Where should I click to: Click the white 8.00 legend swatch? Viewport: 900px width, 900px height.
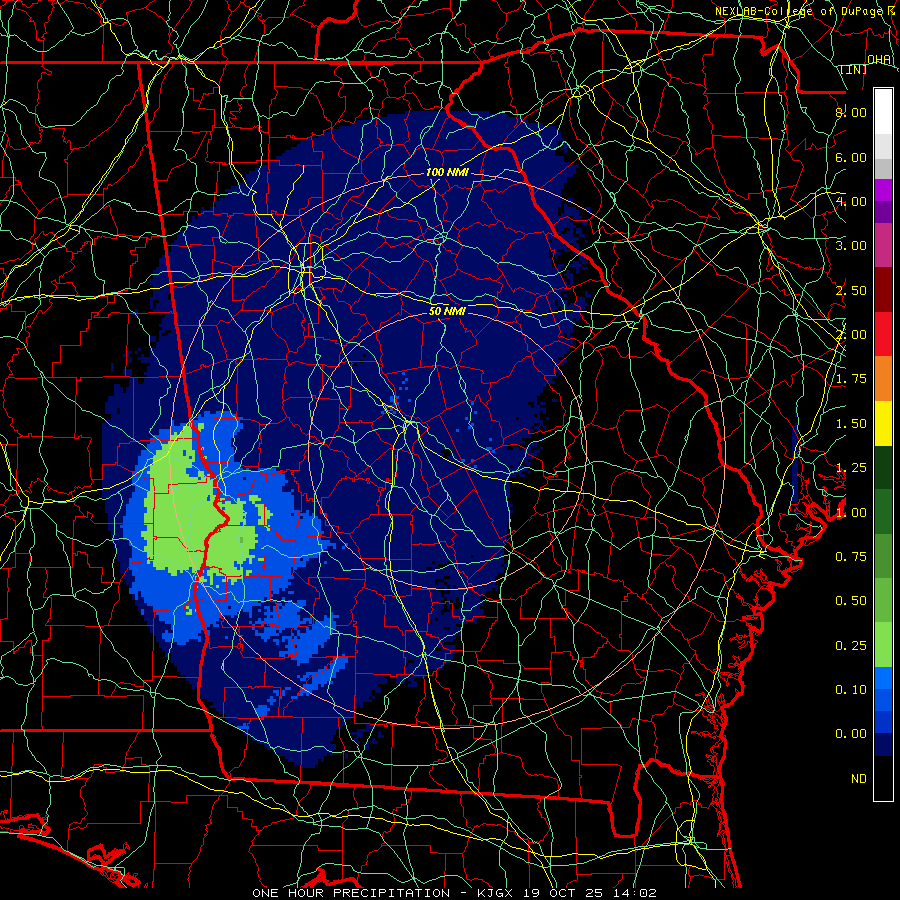click(883, 112)
